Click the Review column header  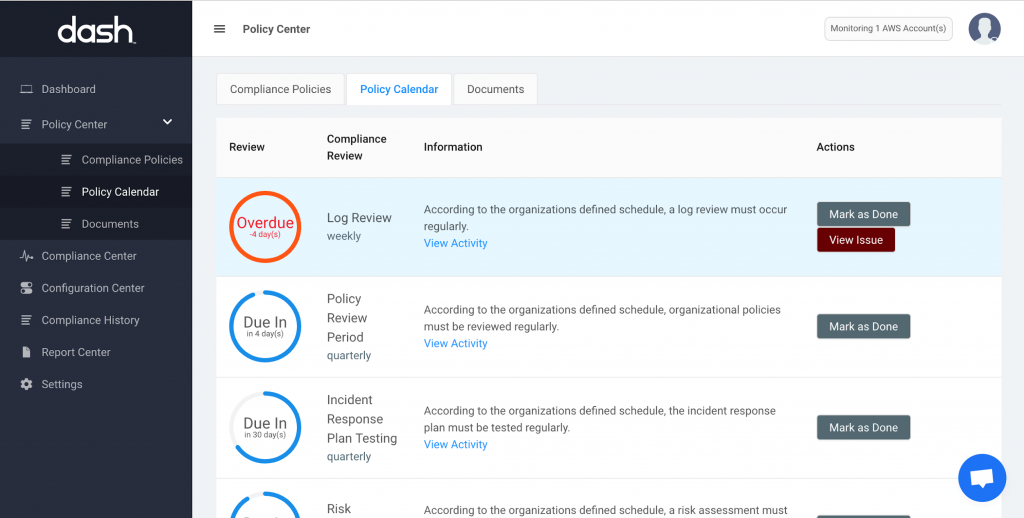click(x=247, y=147)
